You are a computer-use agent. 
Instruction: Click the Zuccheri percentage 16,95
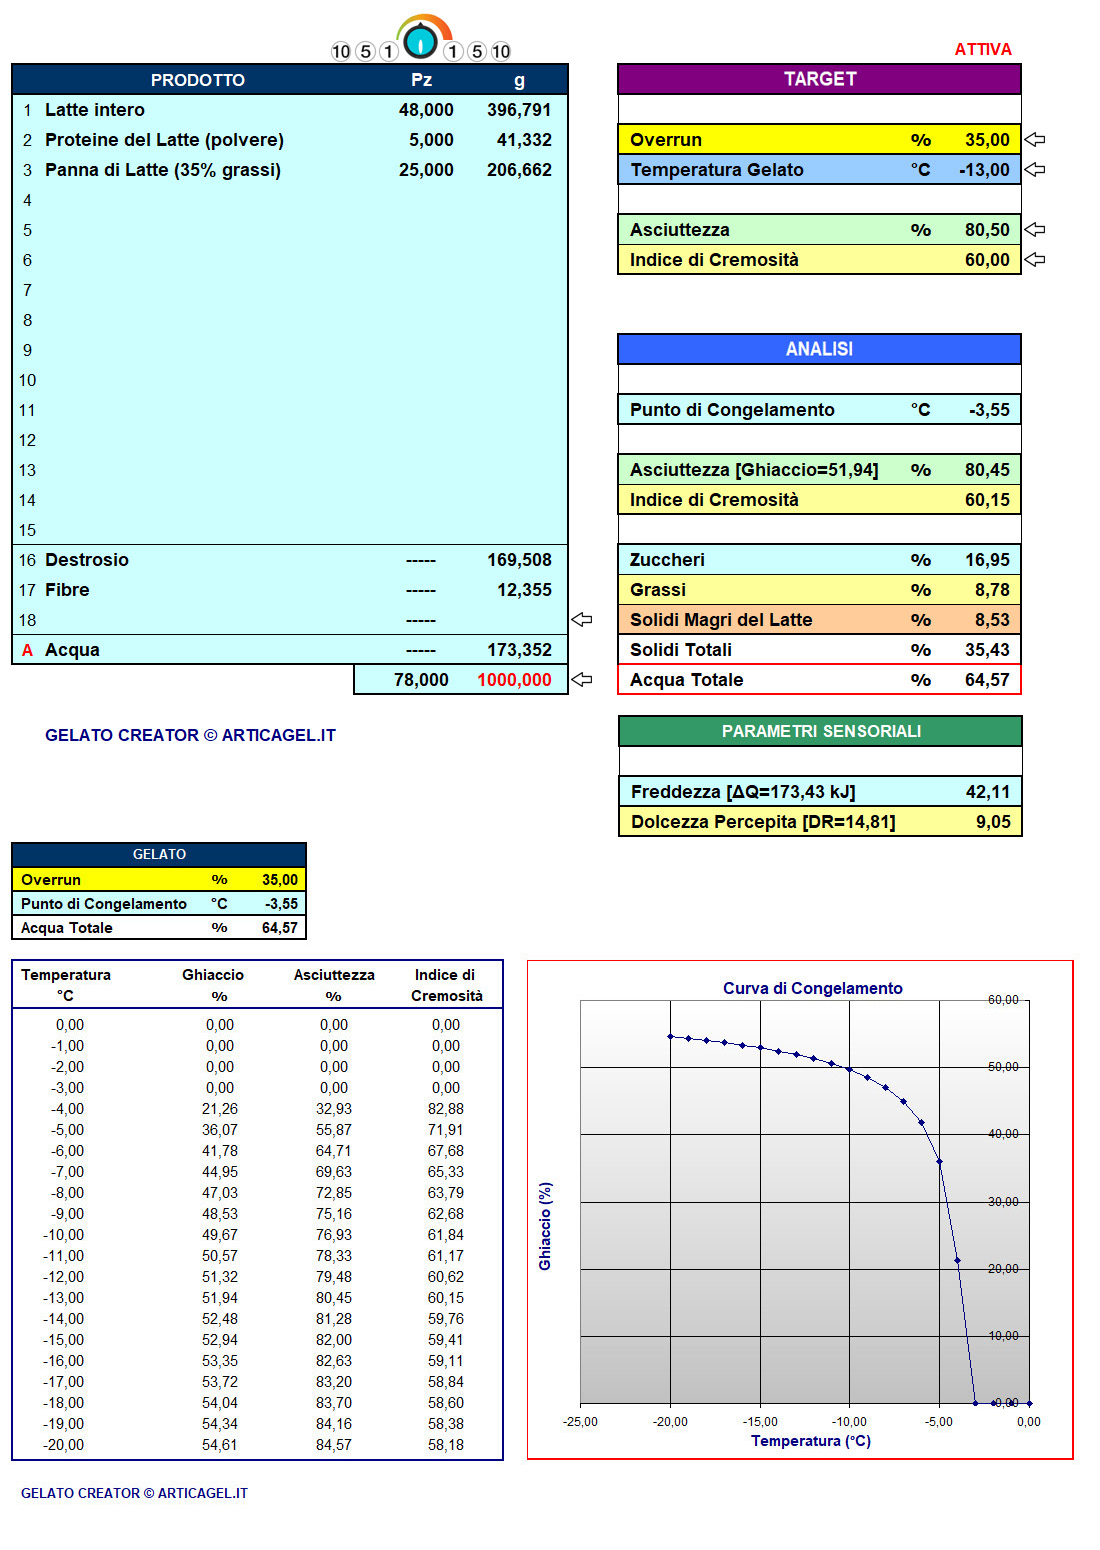[x=987, y=560]
